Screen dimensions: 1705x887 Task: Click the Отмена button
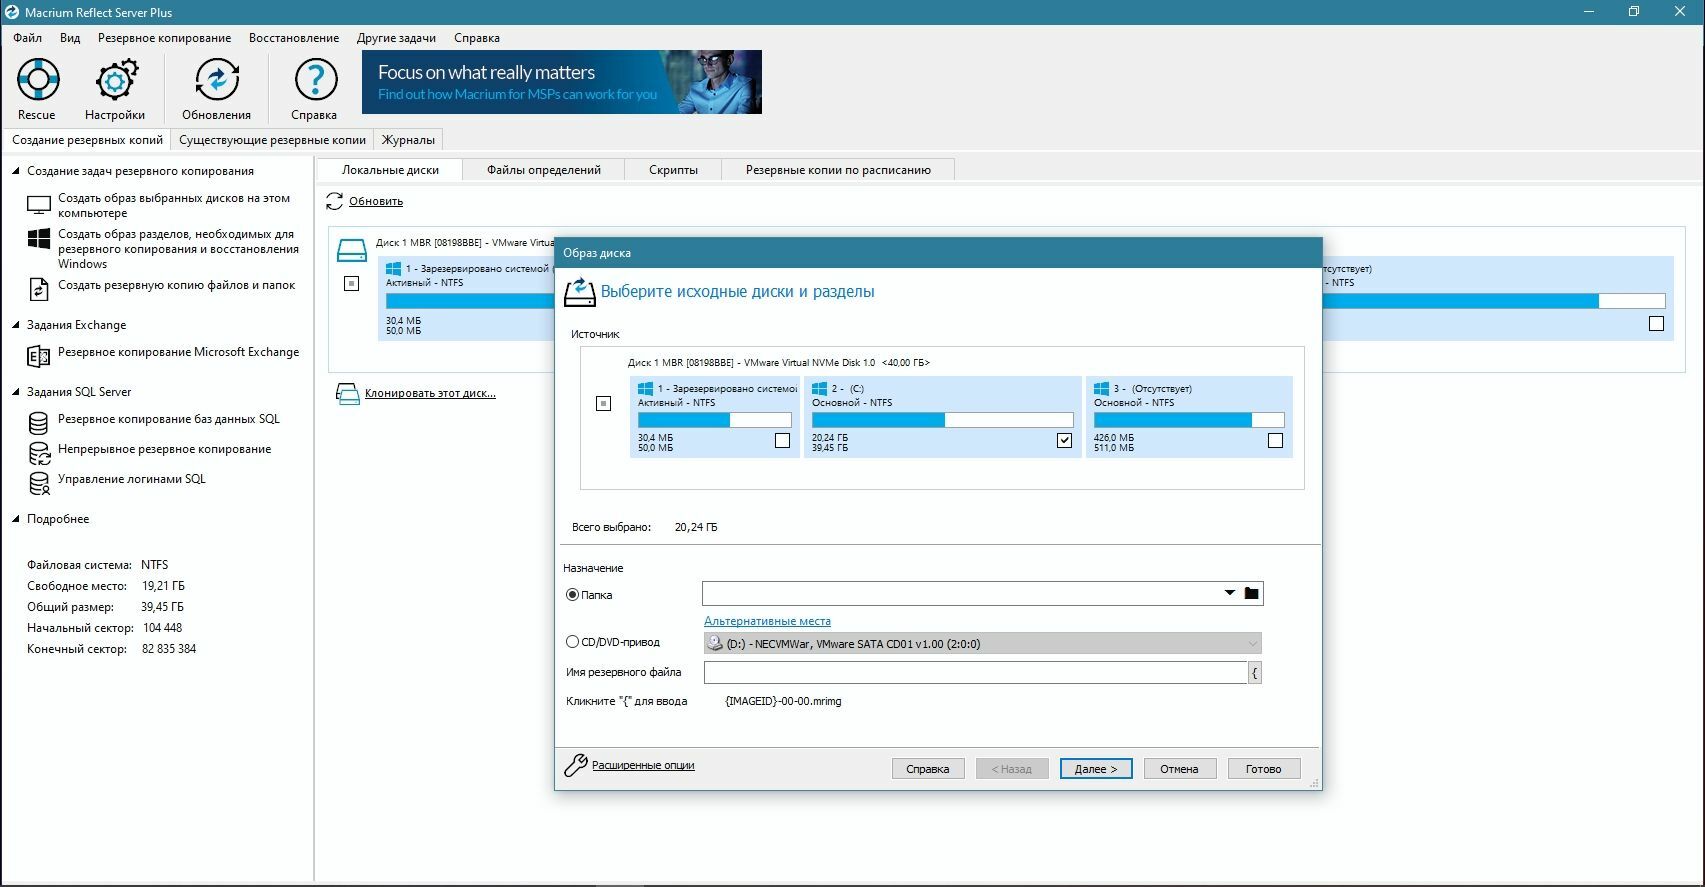tap(1180, 769)
